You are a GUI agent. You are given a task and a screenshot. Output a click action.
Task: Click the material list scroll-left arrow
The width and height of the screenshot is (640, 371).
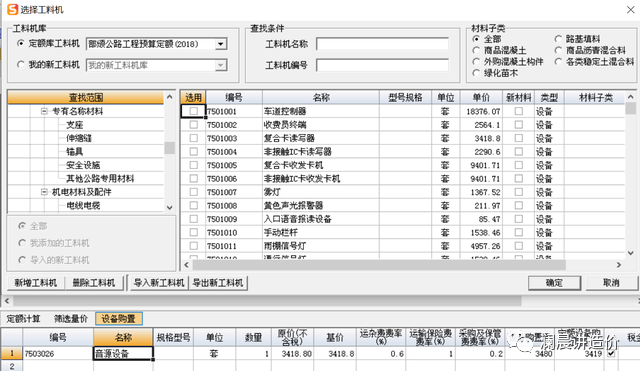tap(187, 265)
